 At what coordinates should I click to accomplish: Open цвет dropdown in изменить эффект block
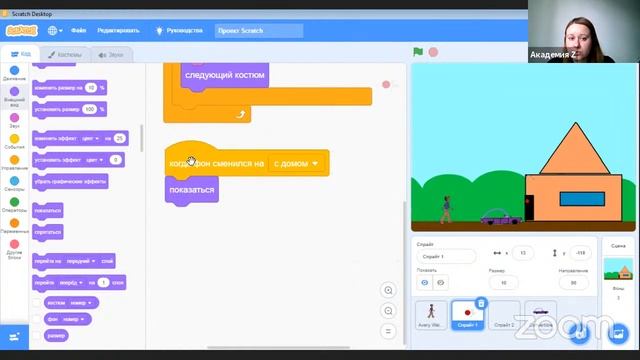90,138
